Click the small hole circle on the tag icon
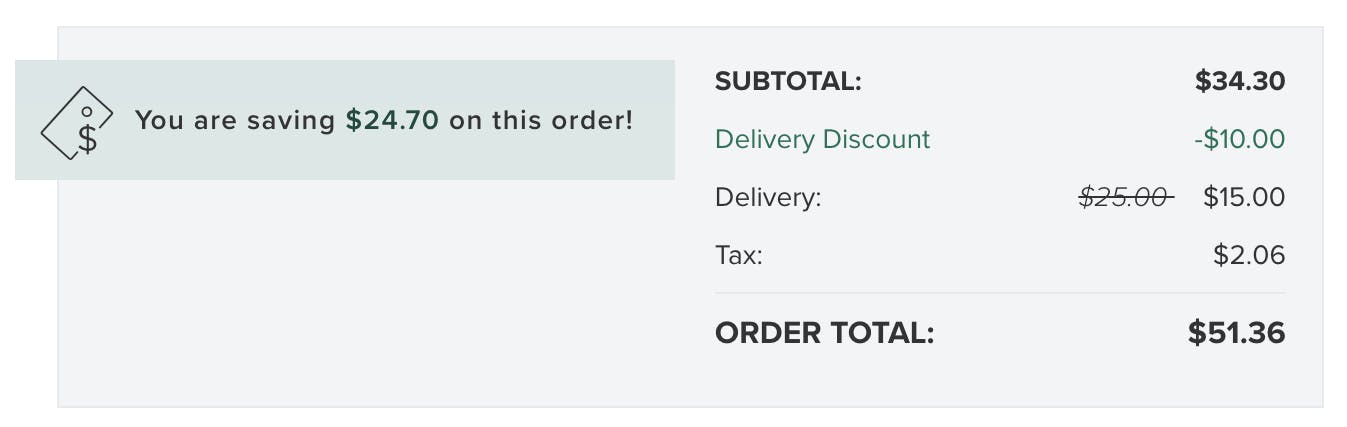The height and width of the screenshot is (427, 1347). [x=87, y=111]
